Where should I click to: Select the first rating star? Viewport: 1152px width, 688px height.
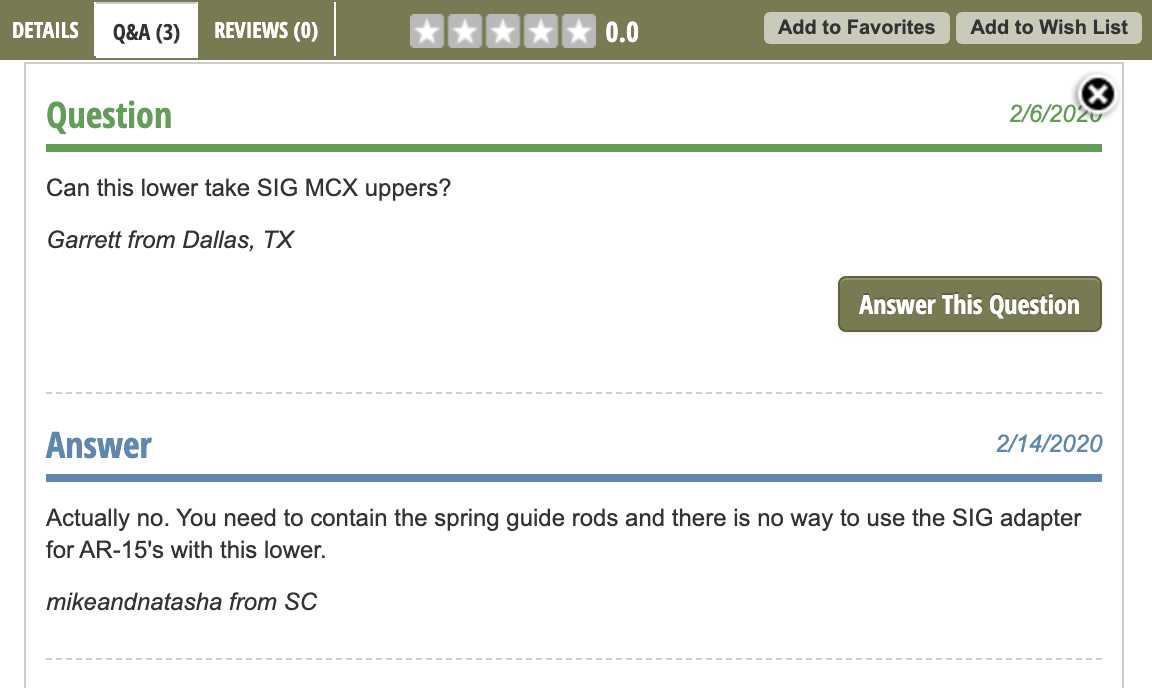tap(427, 32)
